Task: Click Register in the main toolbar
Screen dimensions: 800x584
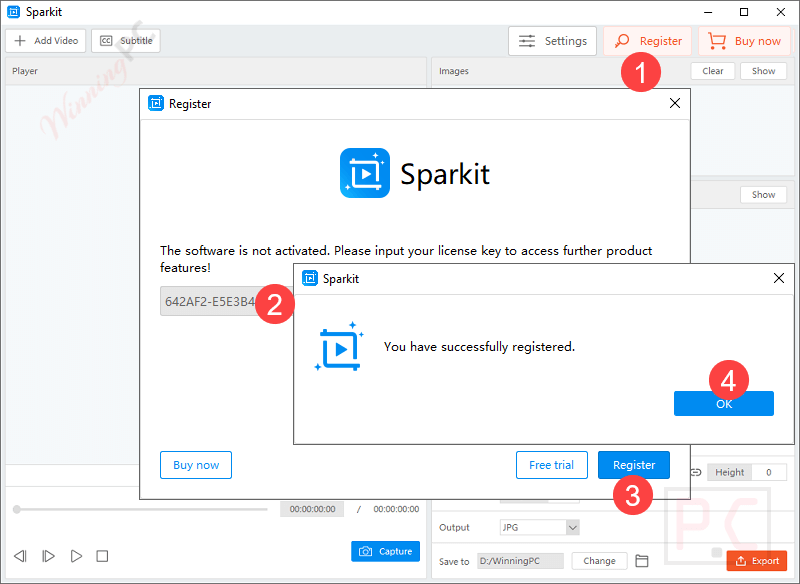Action: point(647,41)
